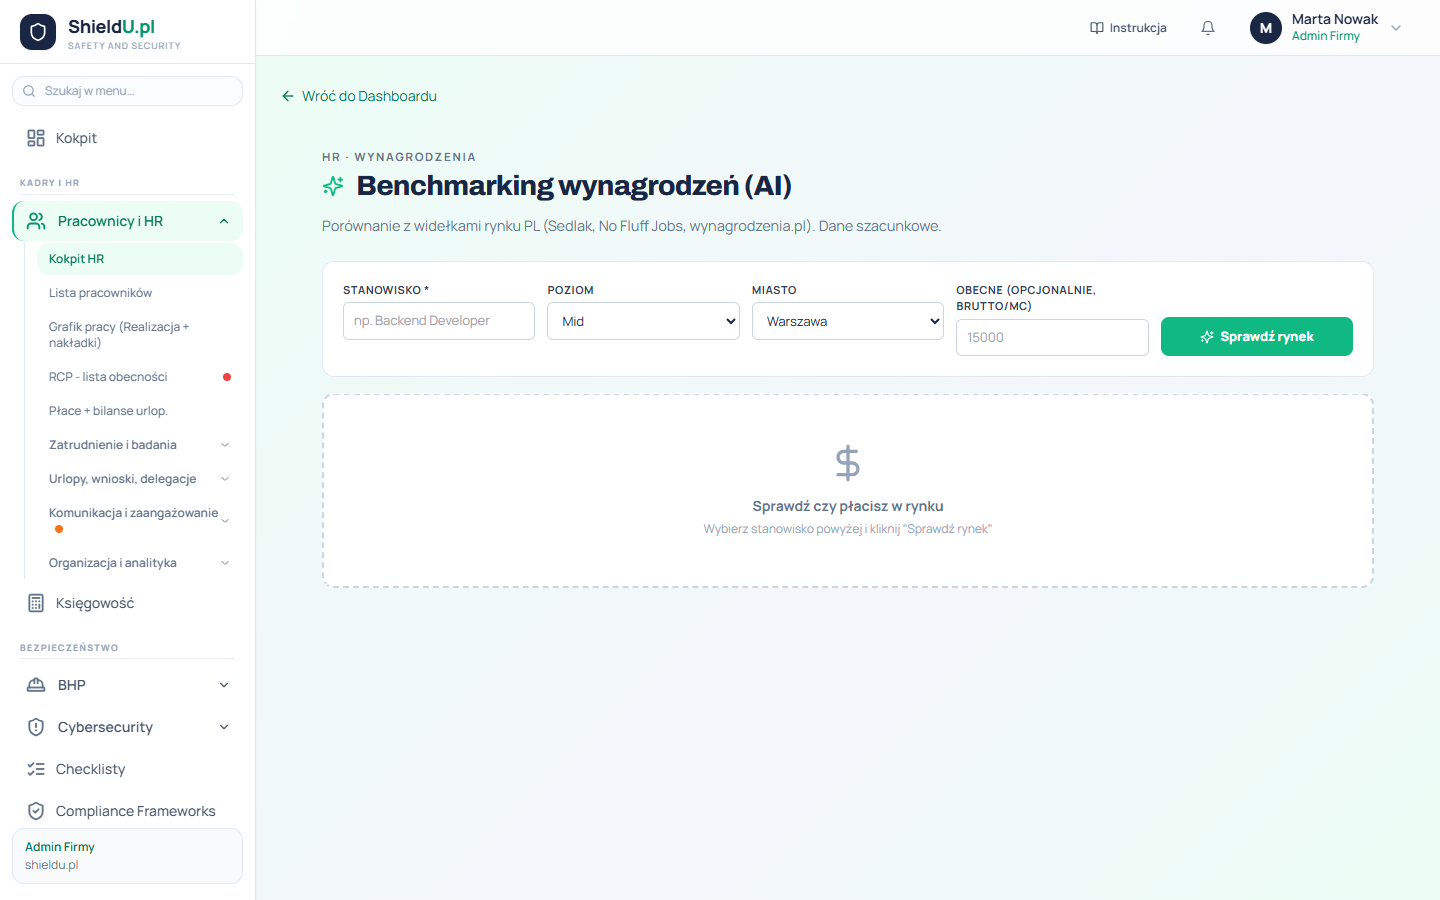Image resolution: width=1440 pixels, height=900 pixels.
Task: Expand Organizacja i analityka submenu
Action: click(x=225, y=563)
